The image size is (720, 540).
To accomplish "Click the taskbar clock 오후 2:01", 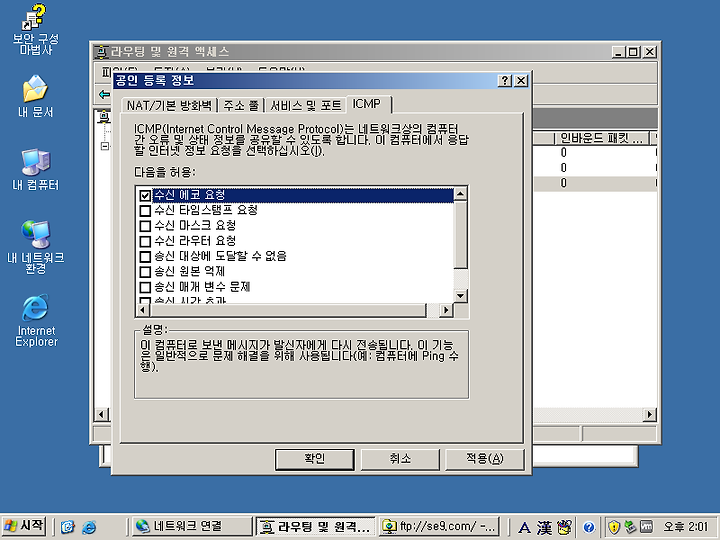I will [x=686, y=527].
